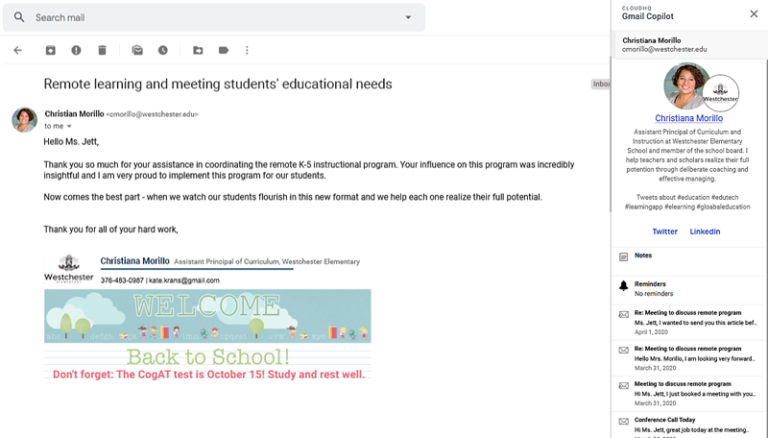Close the Gmail Copilot panel
The width and height of the screenshot is (768, 438).
[754, 14]
